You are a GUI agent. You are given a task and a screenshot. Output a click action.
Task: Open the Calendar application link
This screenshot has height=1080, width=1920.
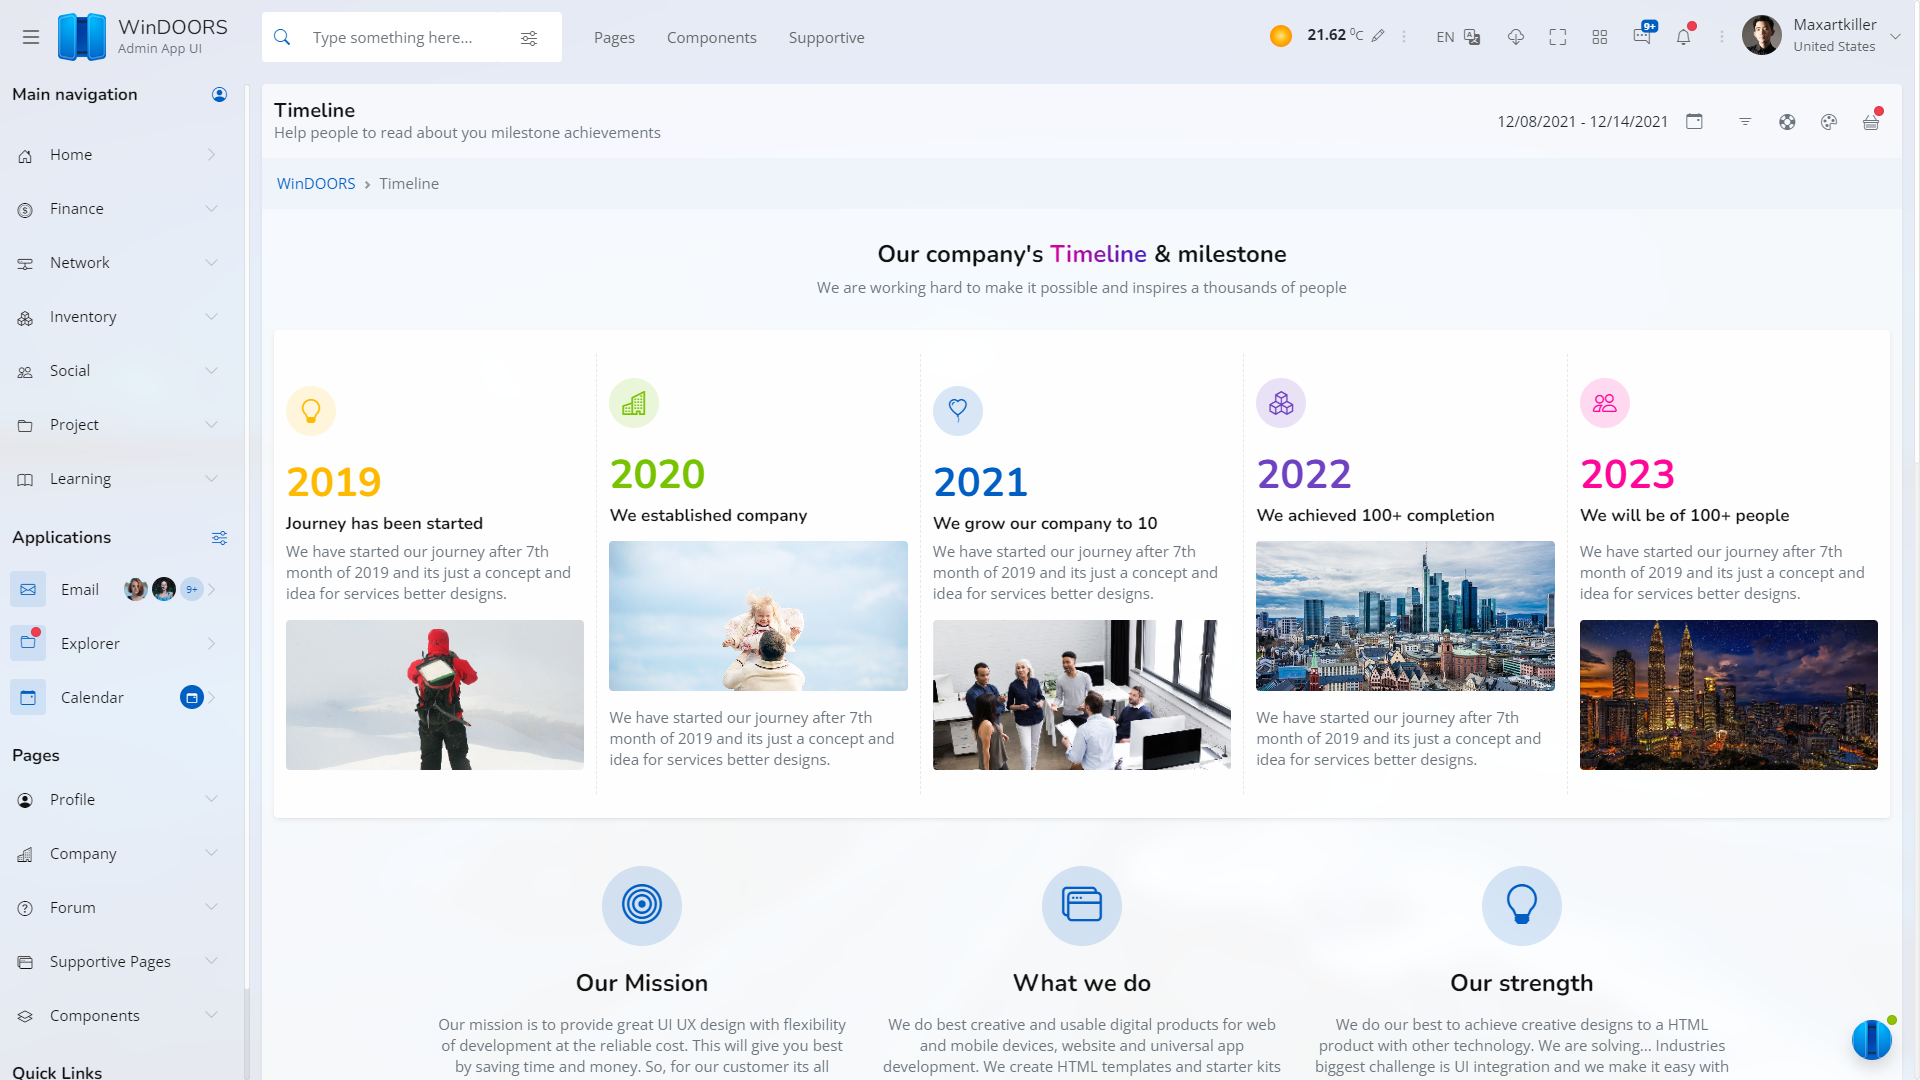[92, 698]
